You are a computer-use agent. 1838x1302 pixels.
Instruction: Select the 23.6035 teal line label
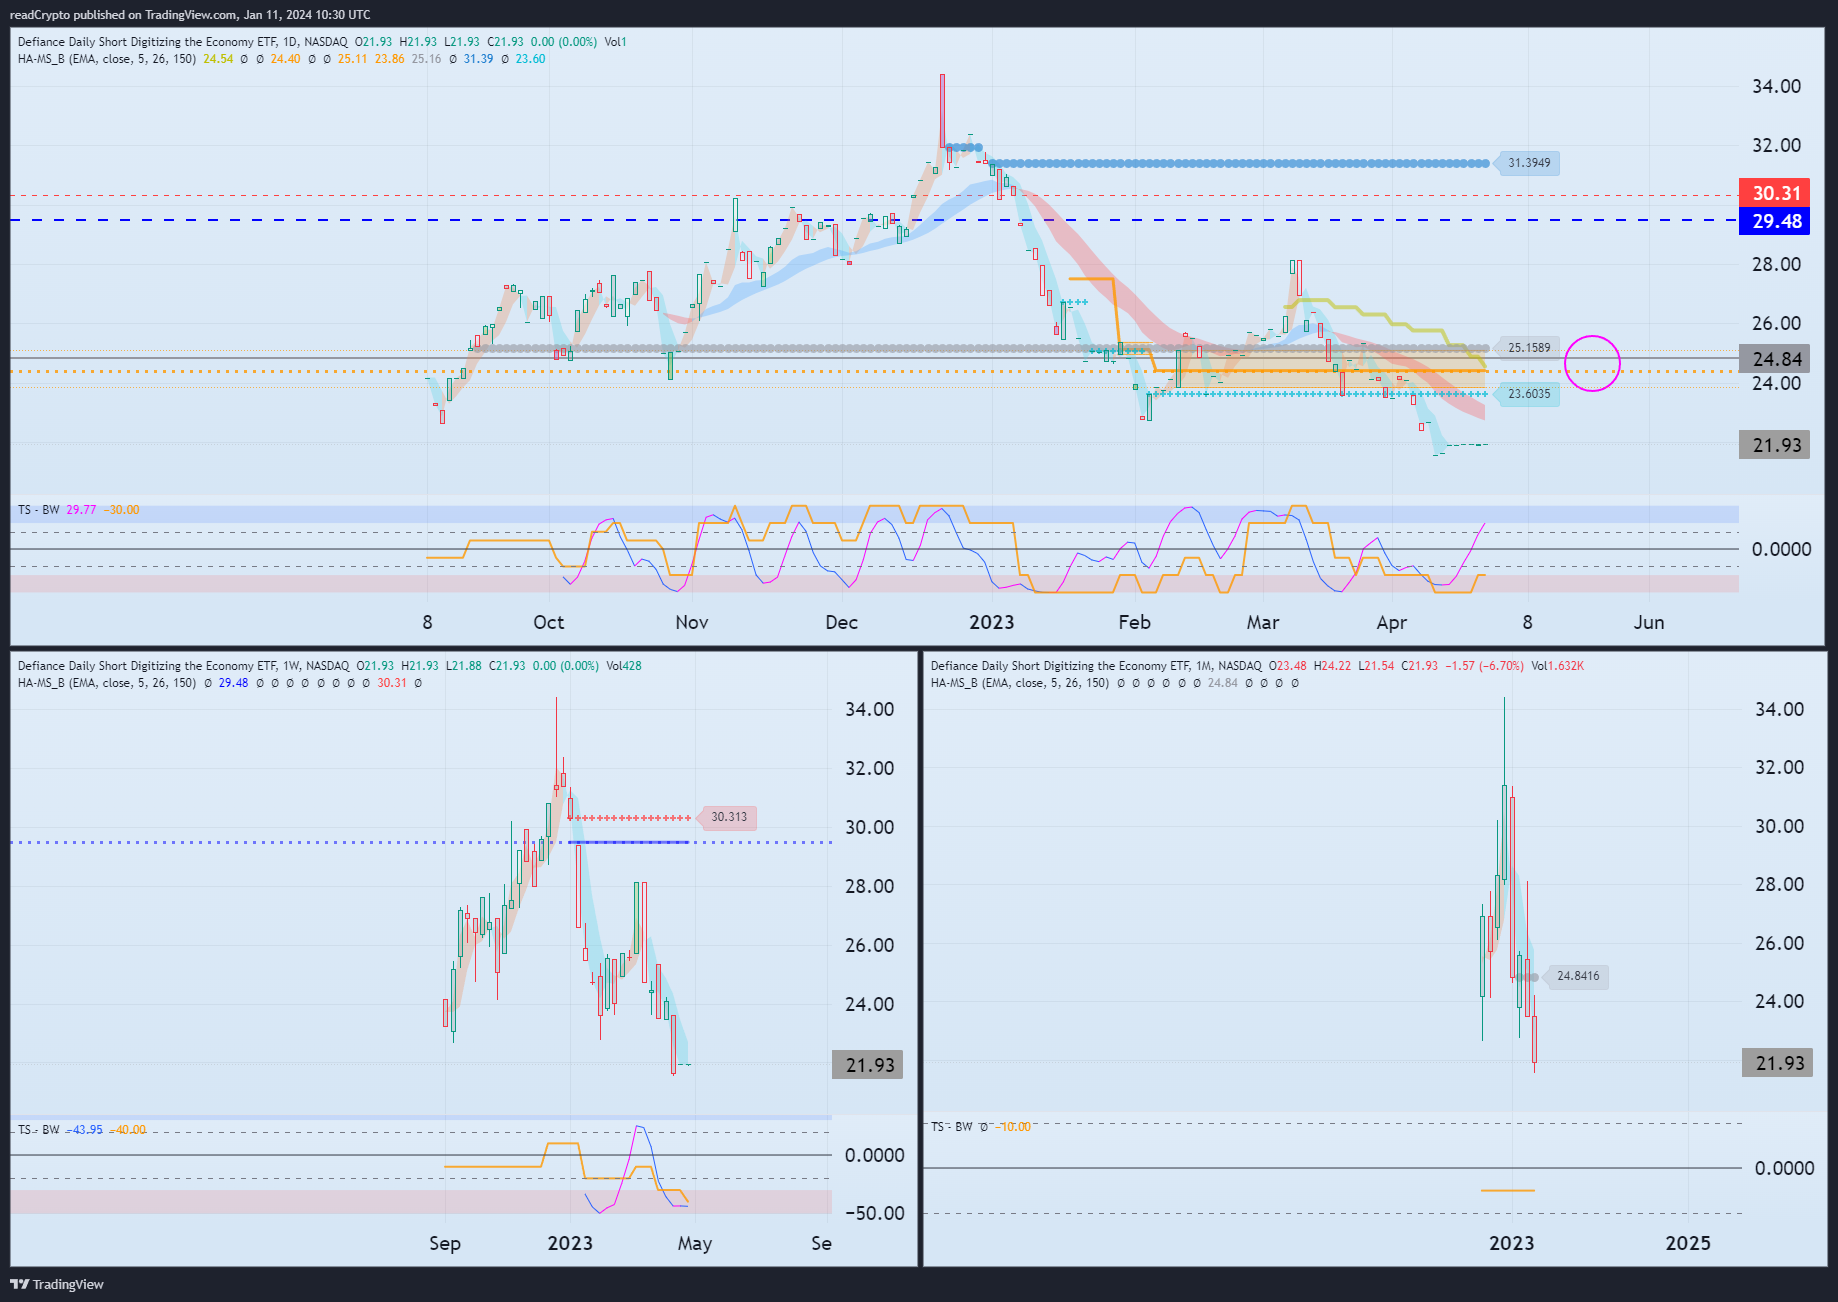(x=1529, y=394)
